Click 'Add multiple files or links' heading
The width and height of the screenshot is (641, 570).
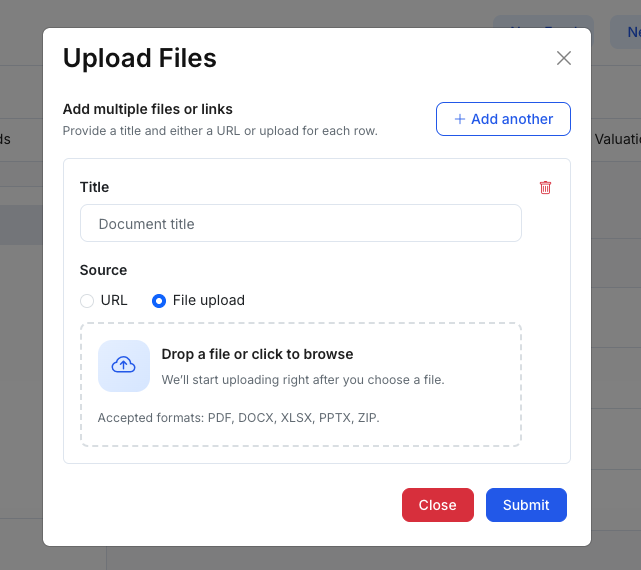(154, 109)
